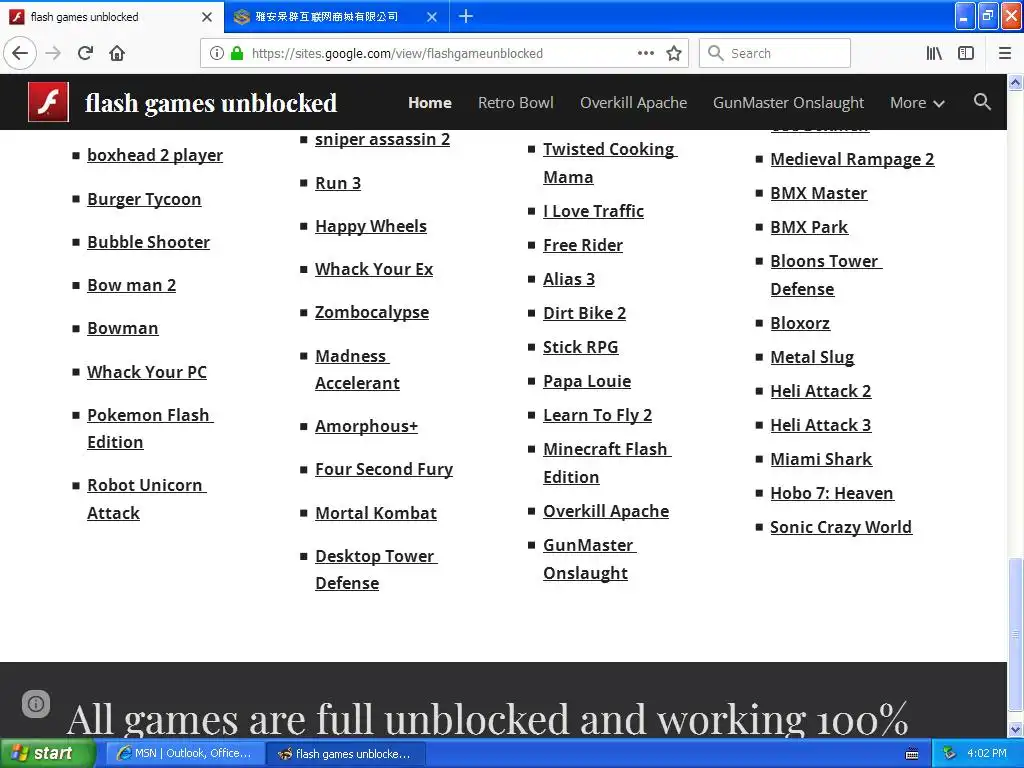
Task: Click the browser Search box
Action: click(775, 53)
